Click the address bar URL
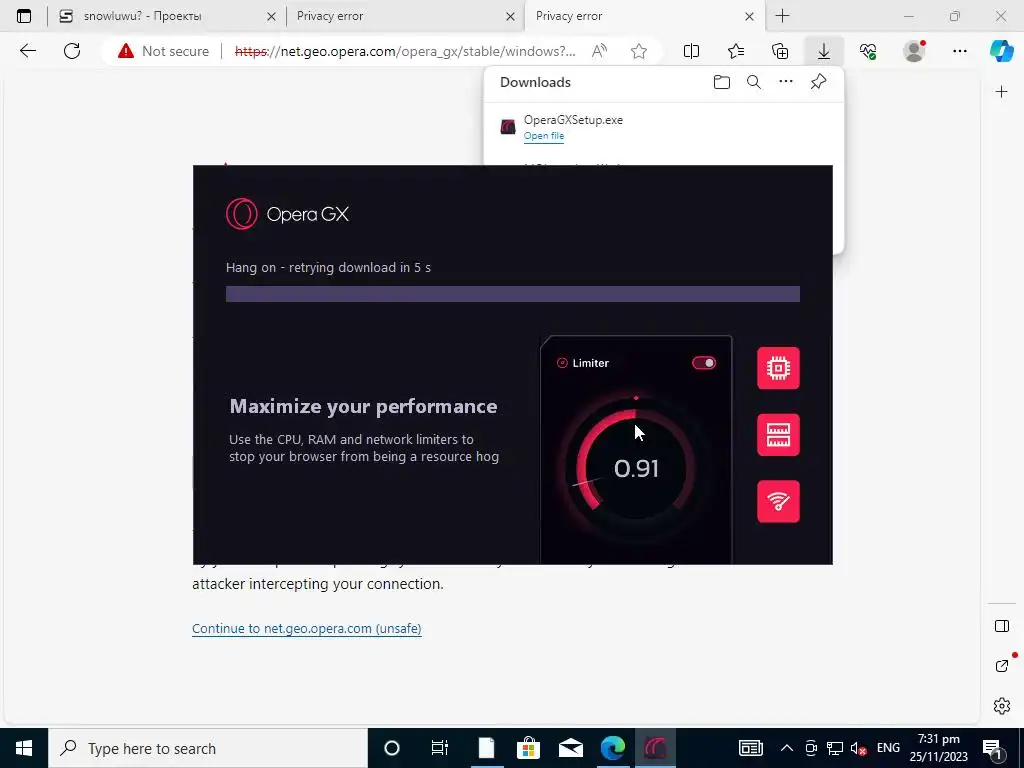This screenshot has height=768, width=1024. click(405, 51)
